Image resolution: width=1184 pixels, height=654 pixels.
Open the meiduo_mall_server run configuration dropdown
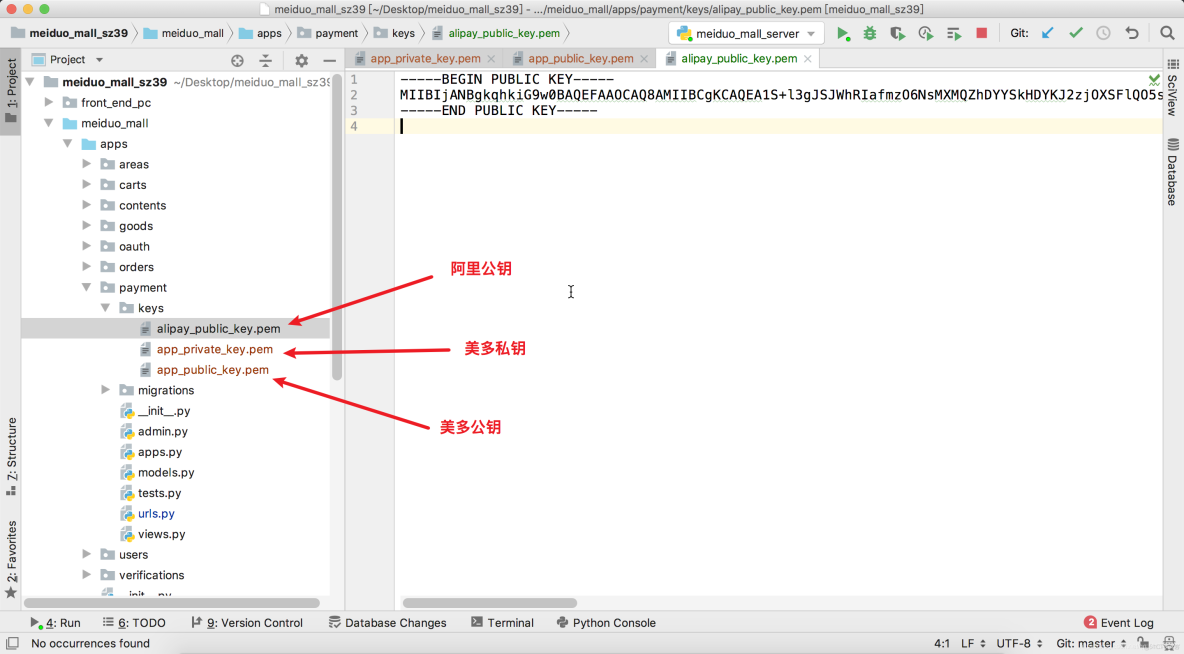click(x=811, y=33)
